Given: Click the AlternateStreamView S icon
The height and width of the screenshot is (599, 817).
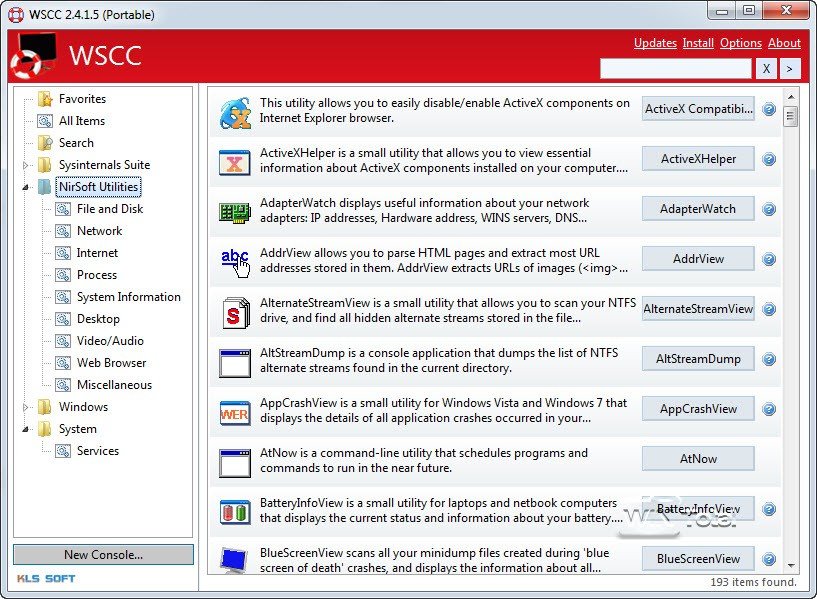Looking at the screenshot, I should [235, 313].
